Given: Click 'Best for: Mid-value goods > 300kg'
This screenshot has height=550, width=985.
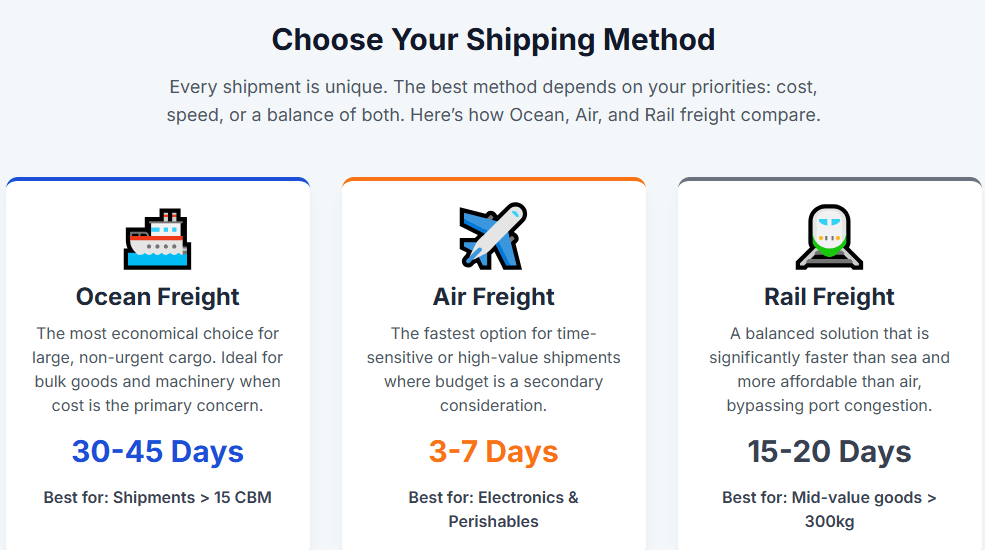Looking at the screenshot, I should click(x=829, y=509).
